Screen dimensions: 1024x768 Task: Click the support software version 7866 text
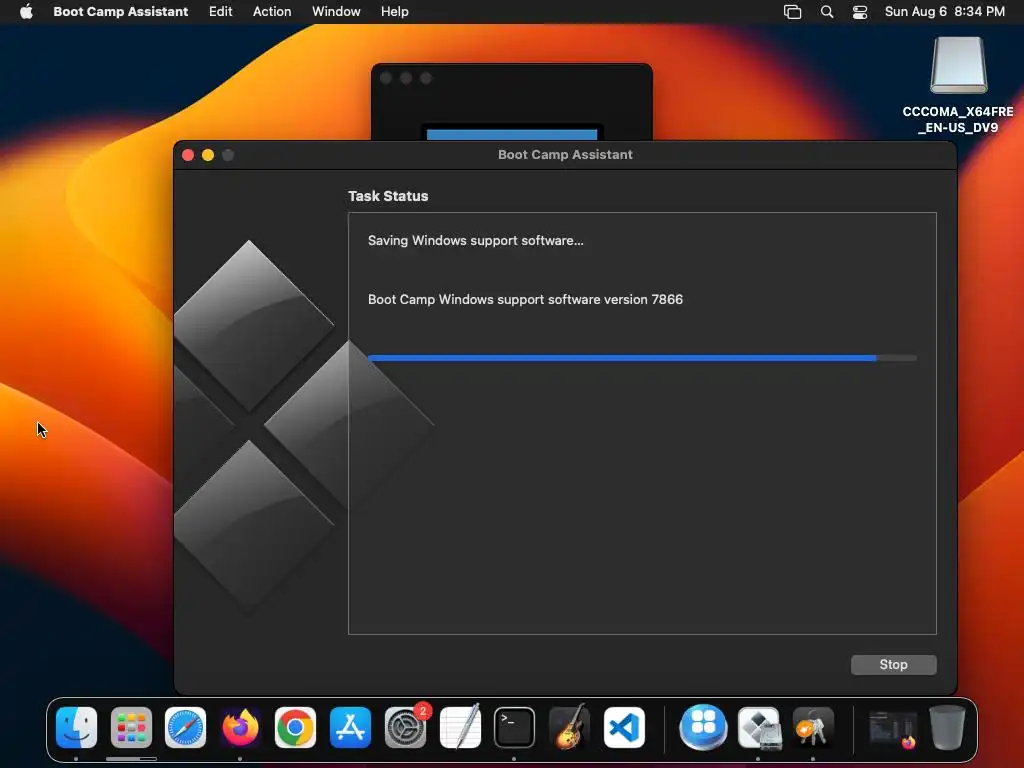tap(525, 299)
